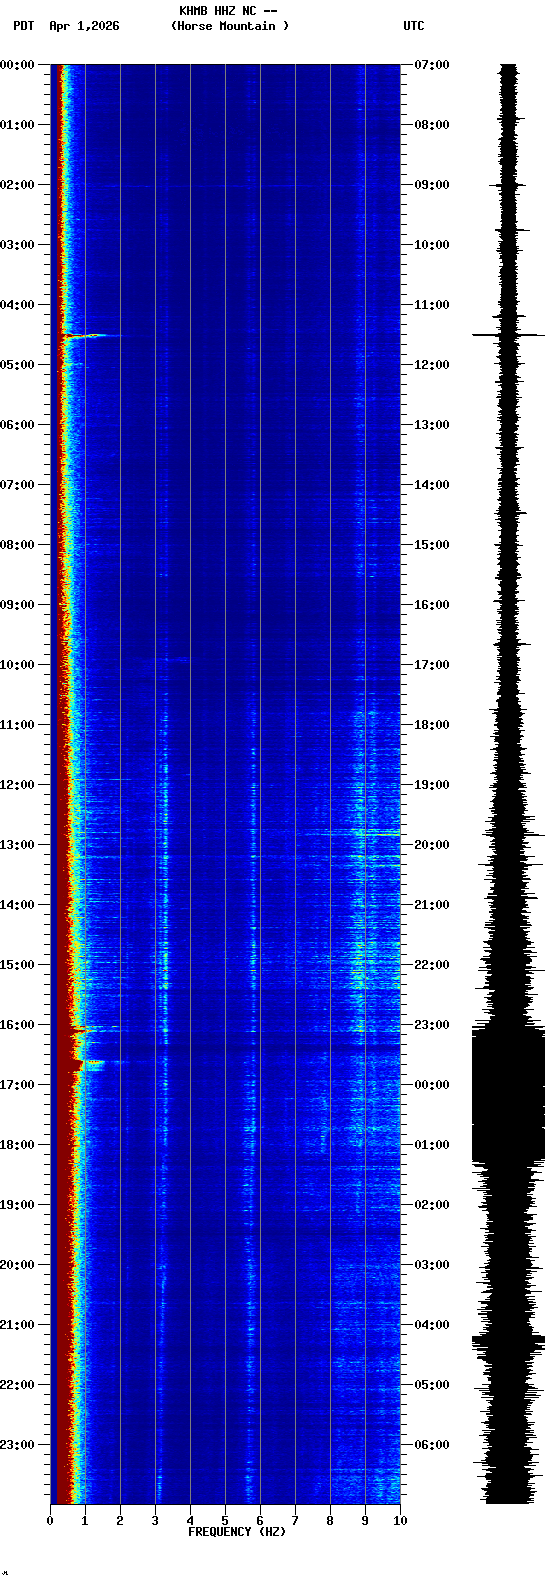Select PDT time label 04:00
Viewport: 552px width, 1584px height.
(17, 305)
